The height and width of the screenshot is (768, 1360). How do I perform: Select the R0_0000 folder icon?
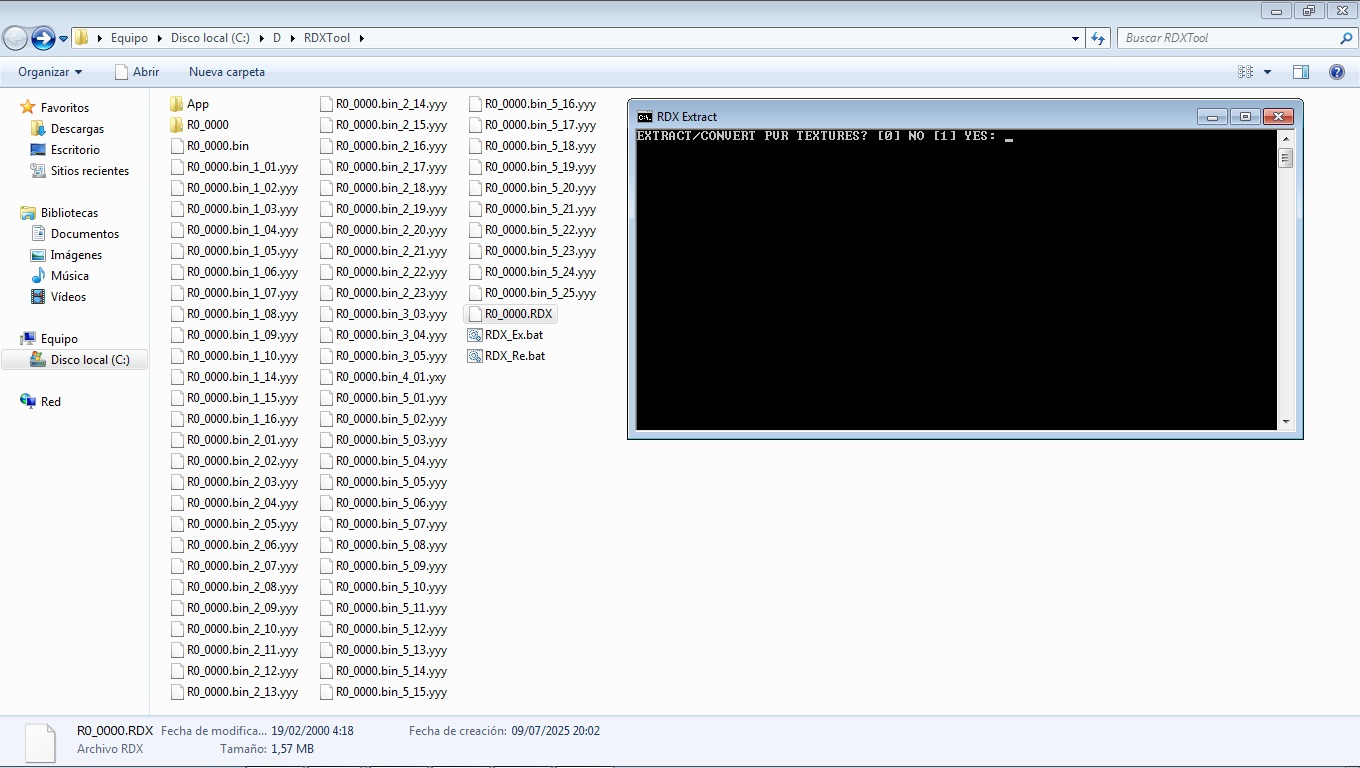[177, 125]
